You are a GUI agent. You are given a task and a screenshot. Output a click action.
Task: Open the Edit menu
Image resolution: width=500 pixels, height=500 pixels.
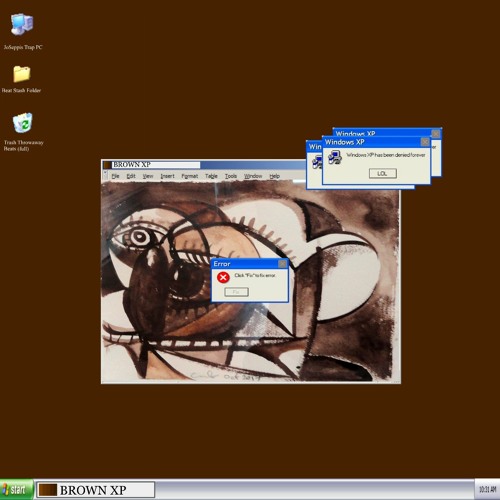(x=131, y=176)
